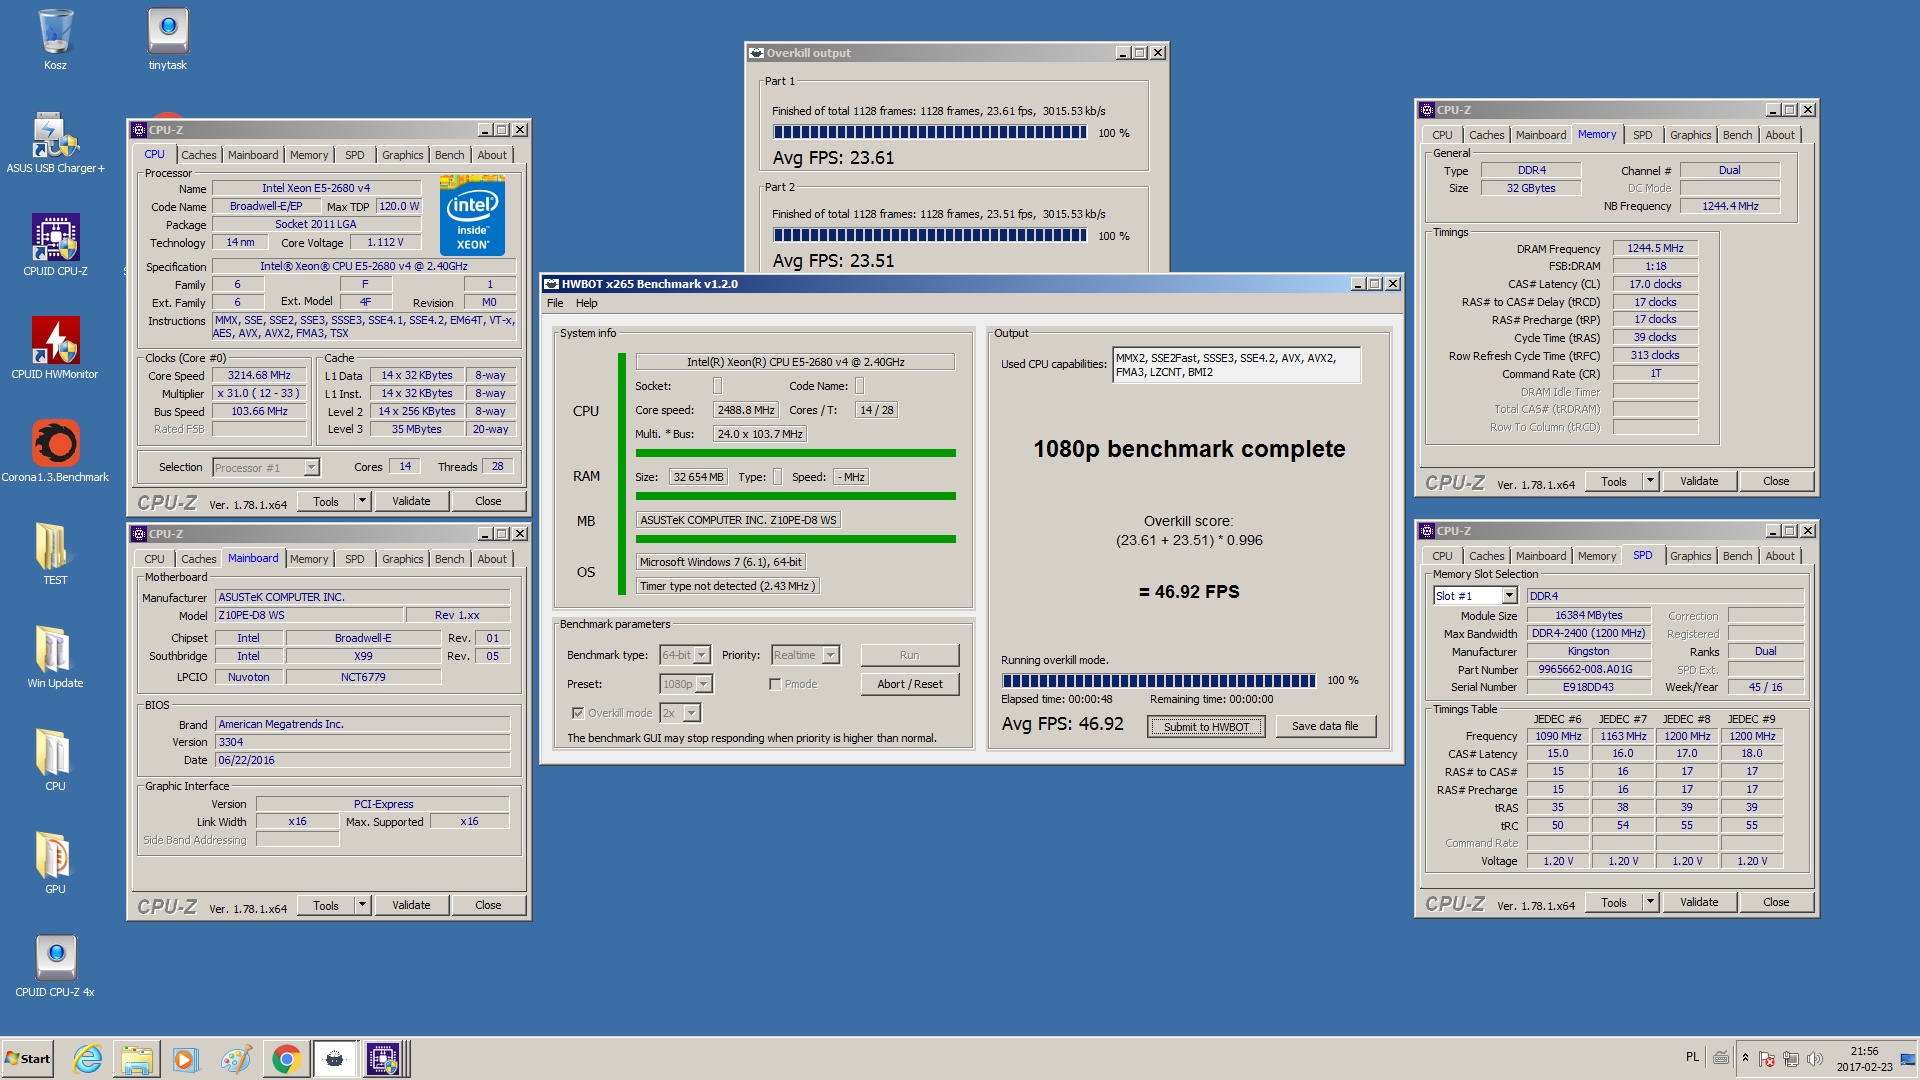The height and width of the screenshot is (1080, 1920).
Task: Open the tinytask desktop shortcut
Action: 168,40
